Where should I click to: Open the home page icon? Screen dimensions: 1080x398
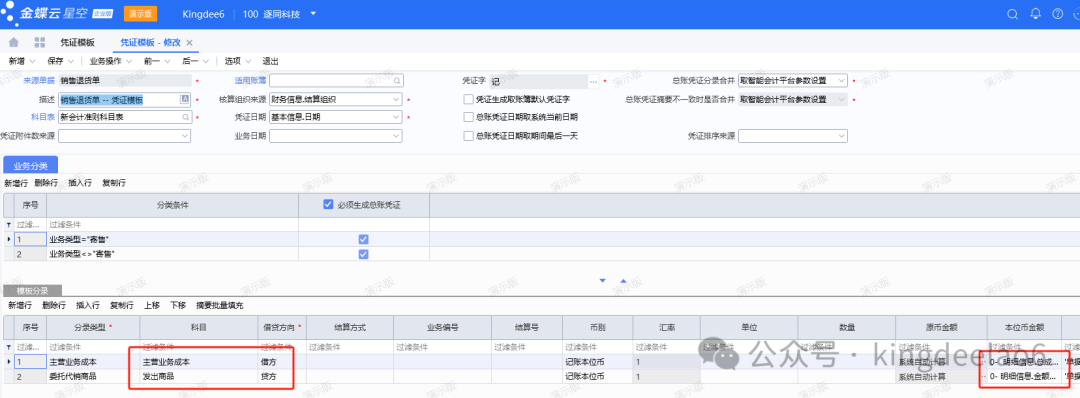pos(14,43)
